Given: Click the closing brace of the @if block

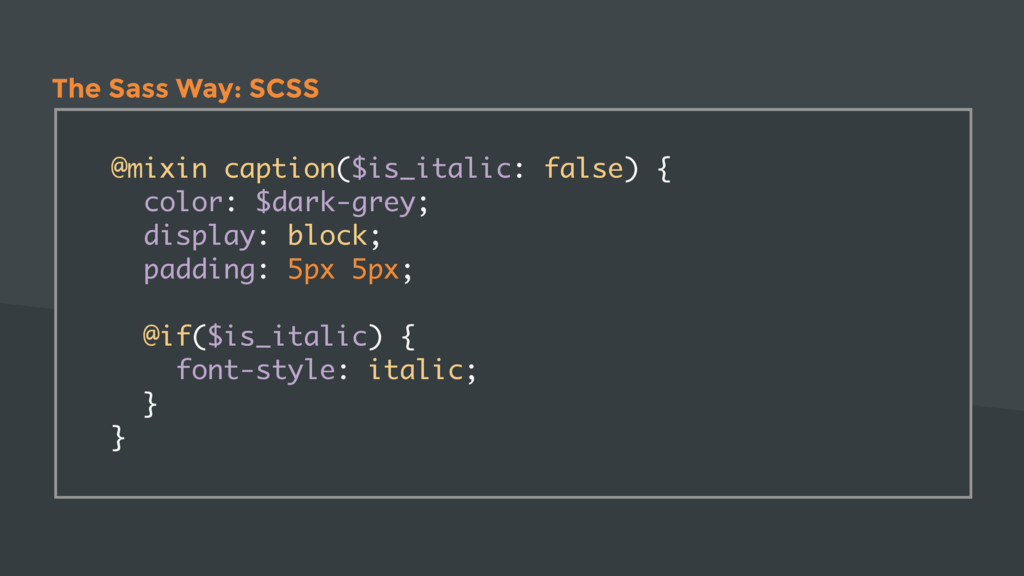Looking at the screenshot, I should point(150,404).
